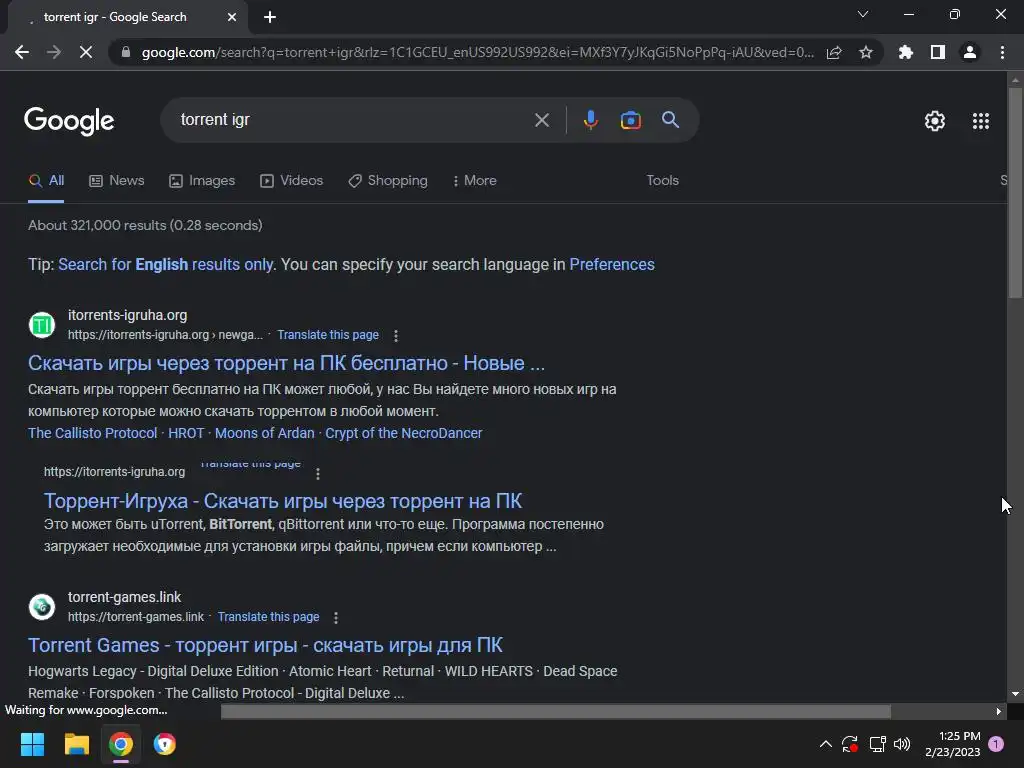Open the network status tray icon
1024x768 pixels.
coord(877,744)
